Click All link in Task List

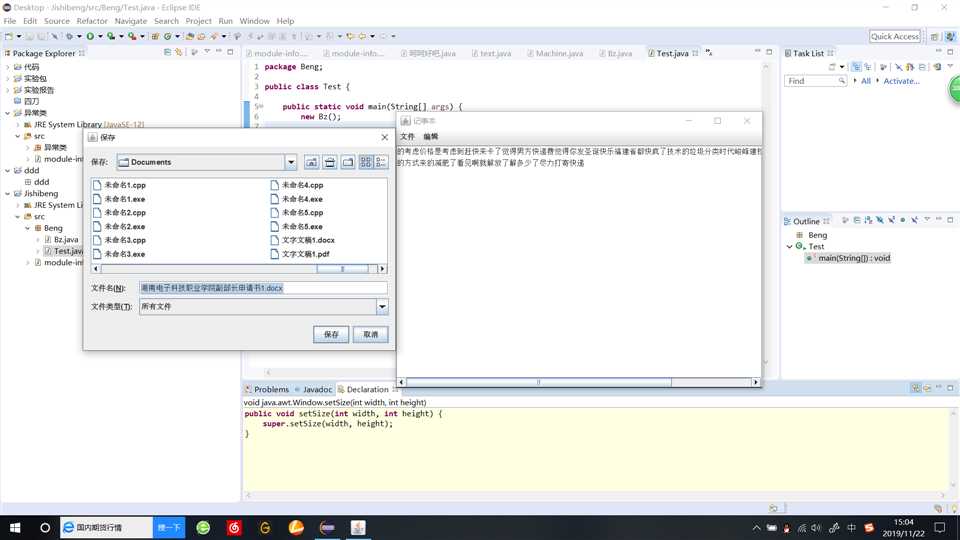point(866,81)
